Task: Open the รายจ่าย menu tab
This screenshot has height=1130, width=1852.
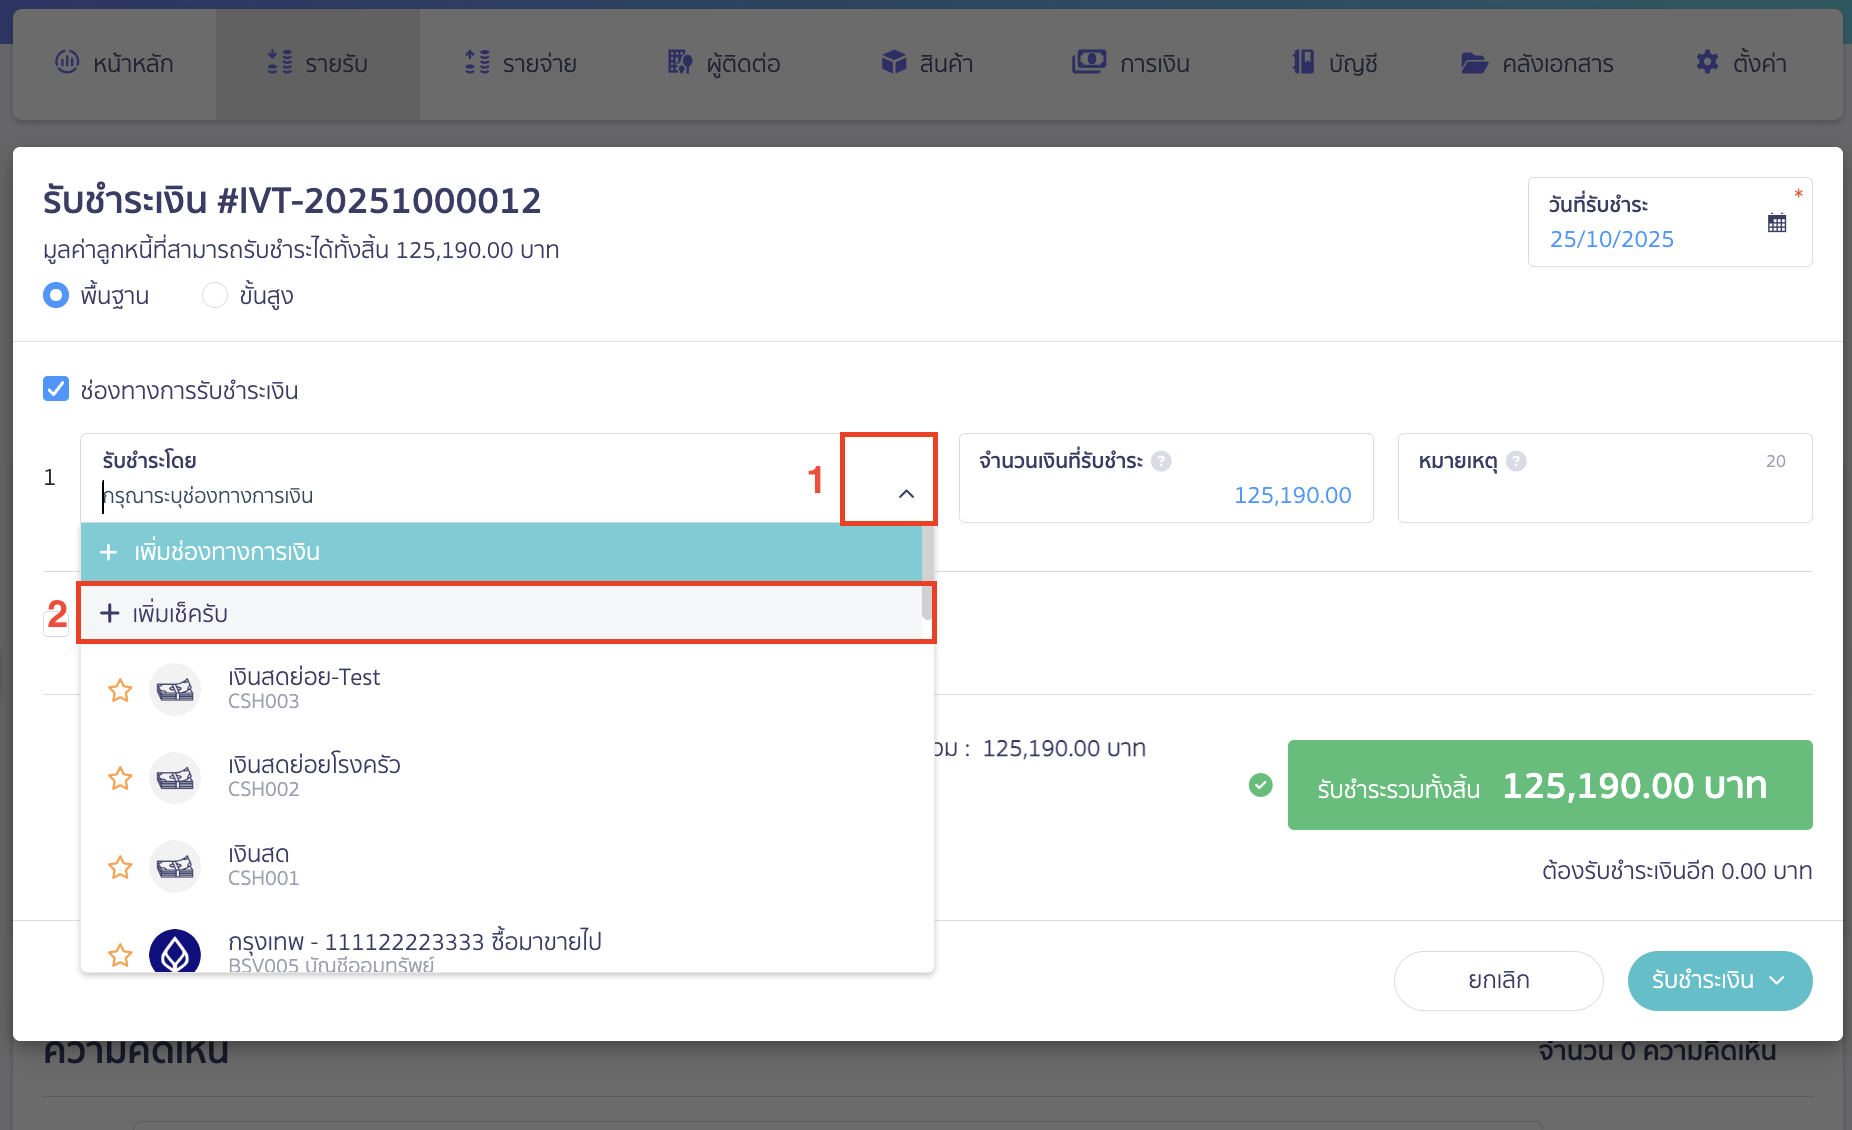Action: [520, 64]
